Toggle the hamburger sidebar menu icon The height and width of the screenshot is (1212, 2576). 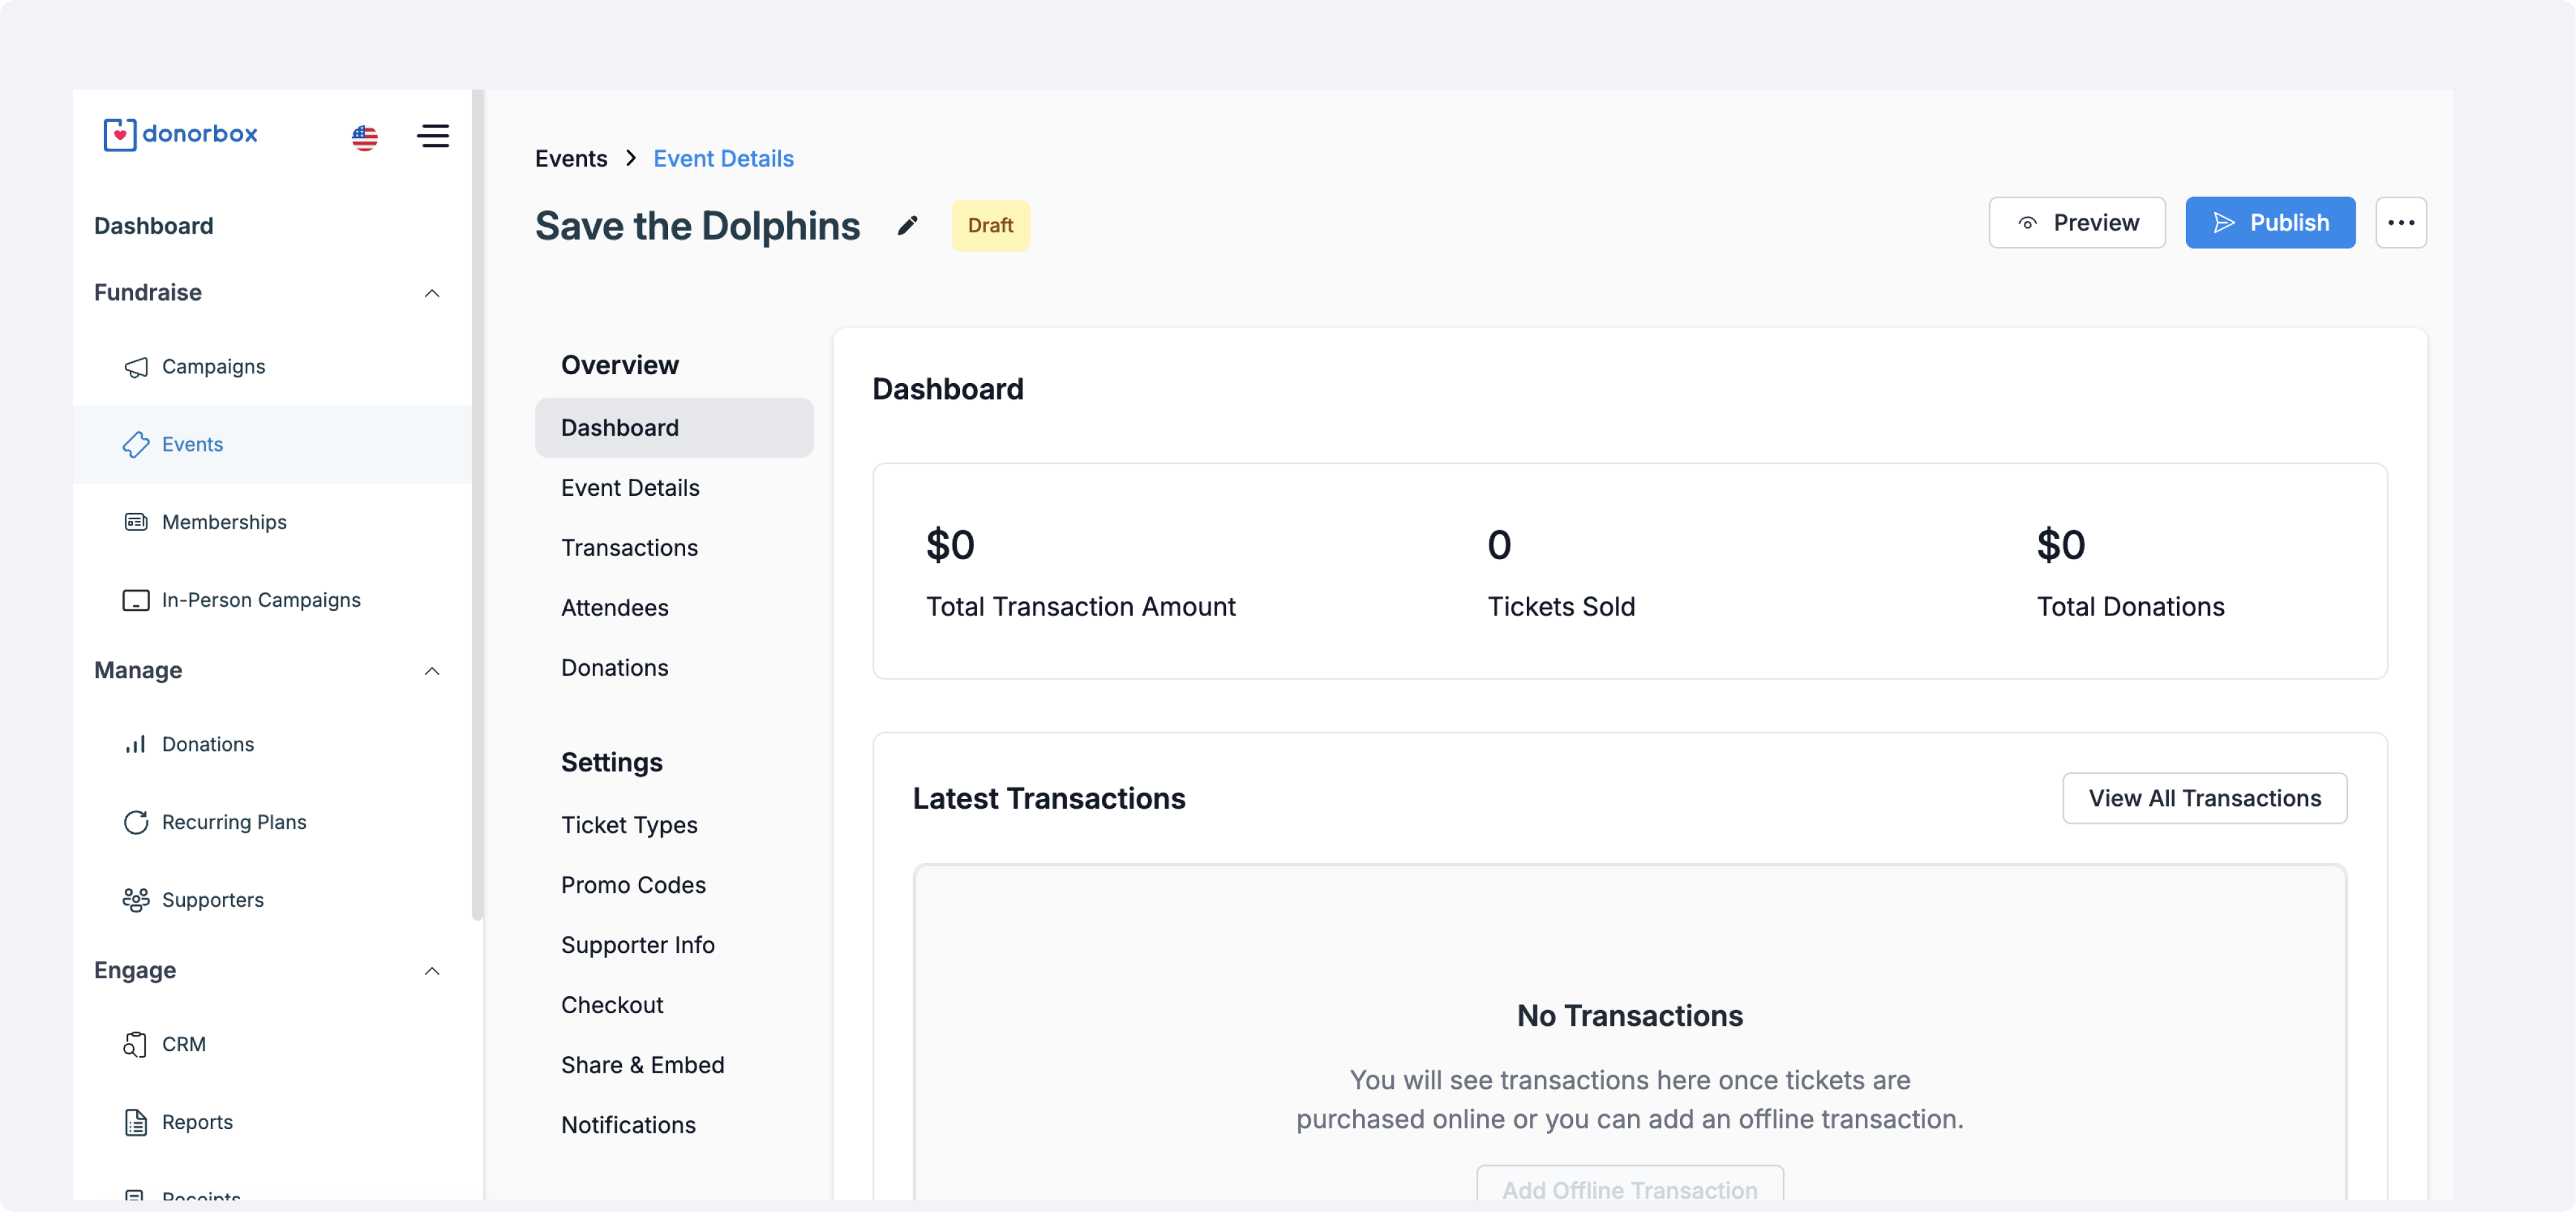pos(433,136)
